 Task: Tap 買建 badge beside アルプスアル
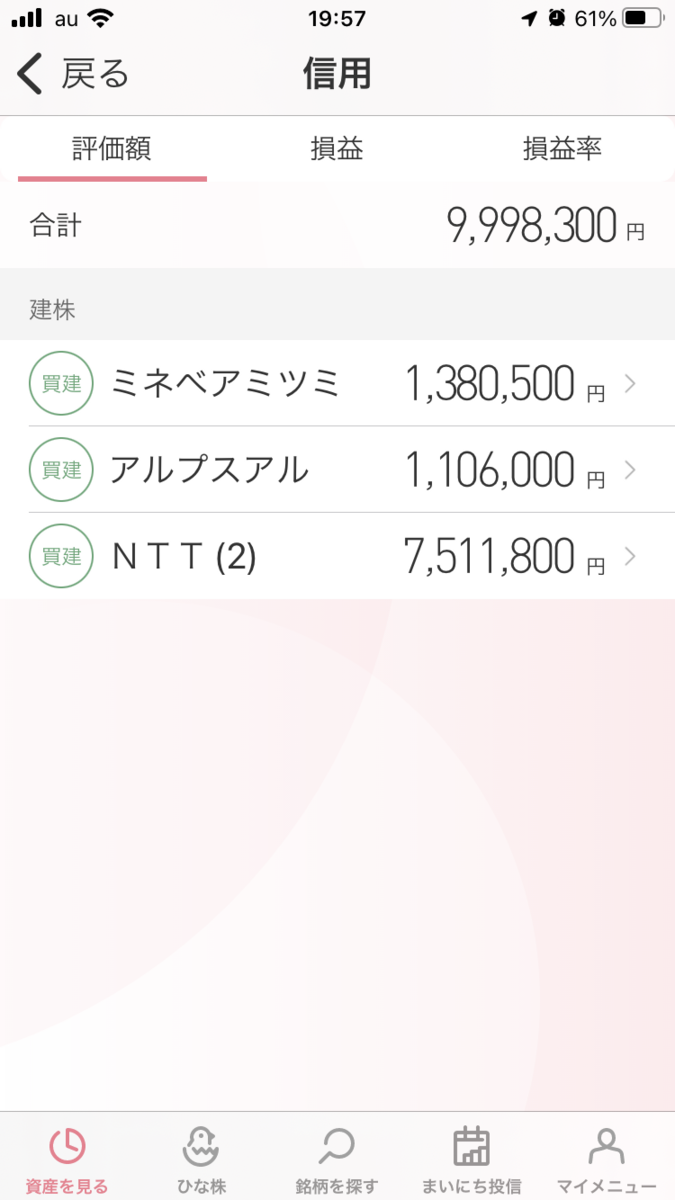(62, 469)
